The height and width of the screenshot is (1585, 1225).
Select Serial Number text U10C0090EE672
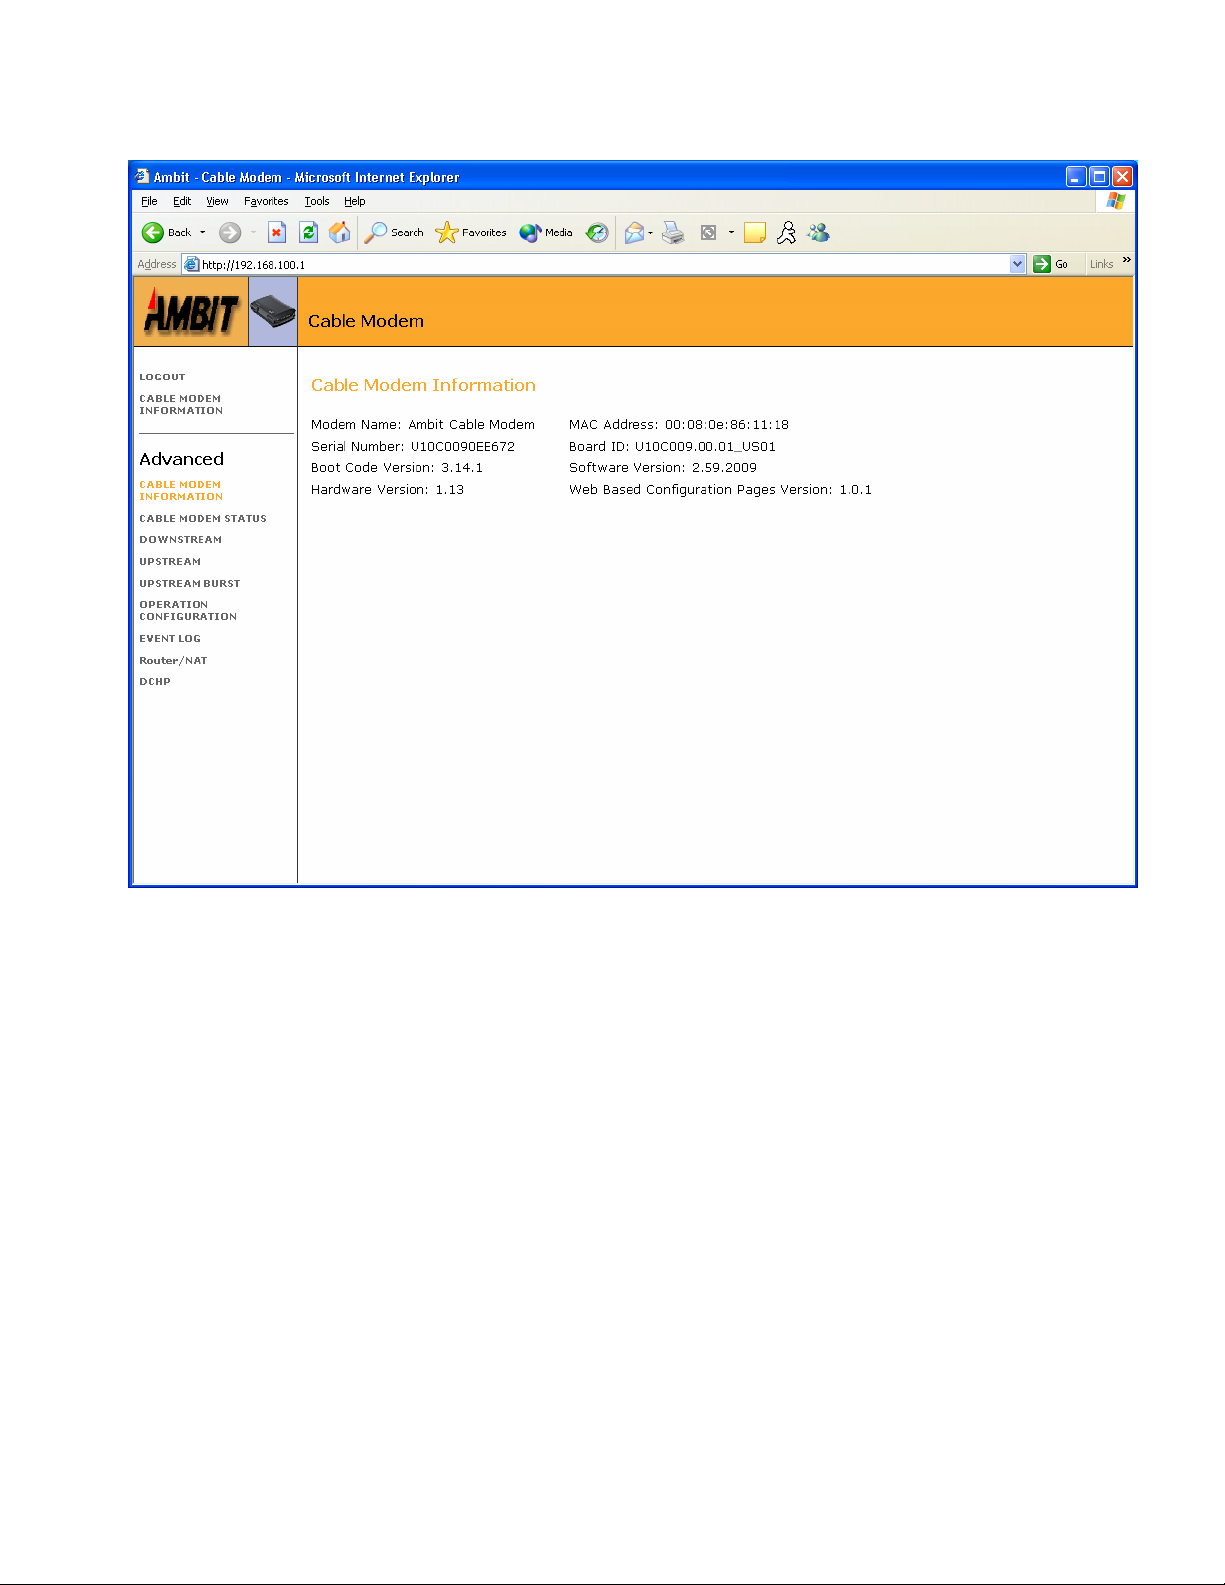point(463,446)
